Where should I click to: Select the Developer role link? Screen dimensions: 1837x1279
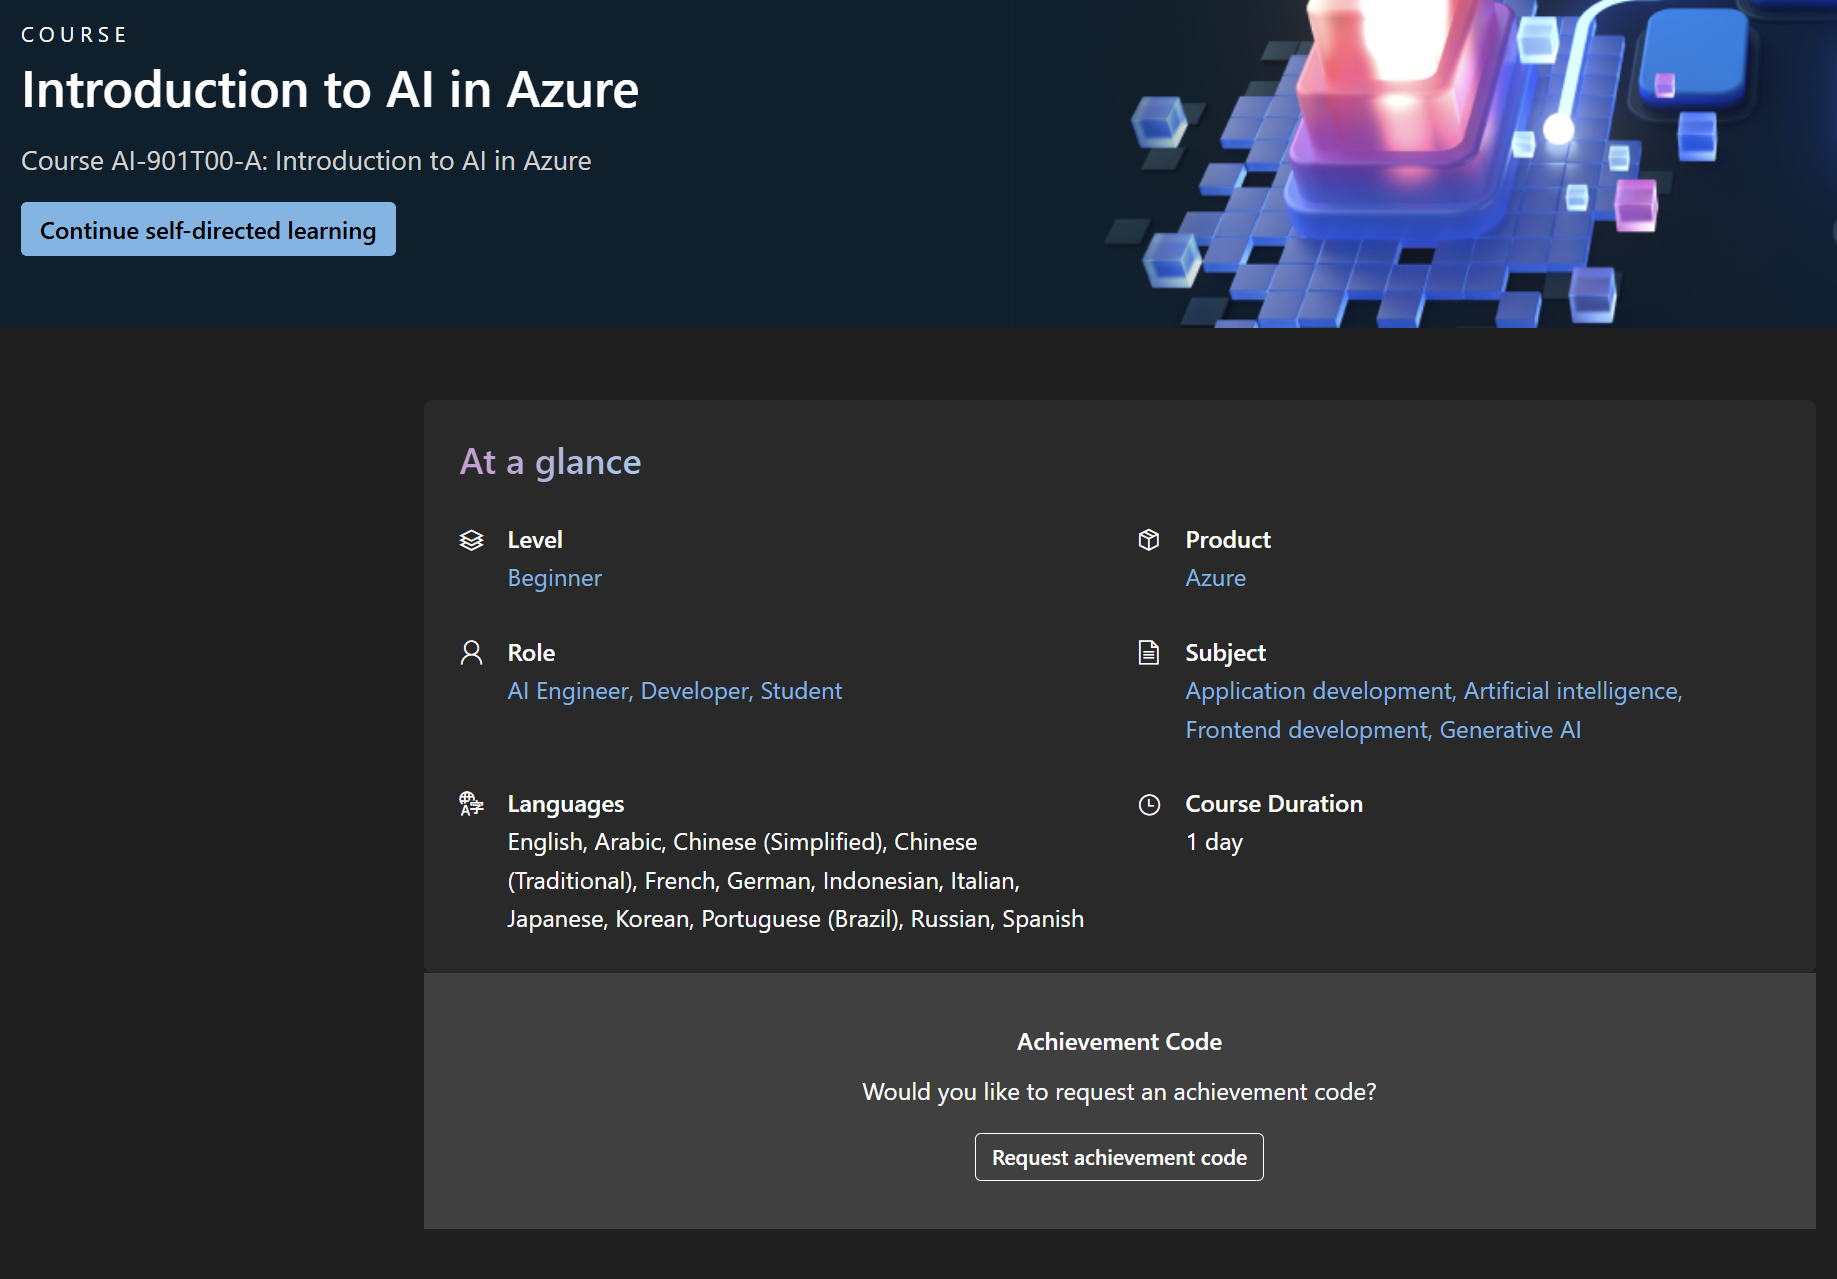coord(695,691)
